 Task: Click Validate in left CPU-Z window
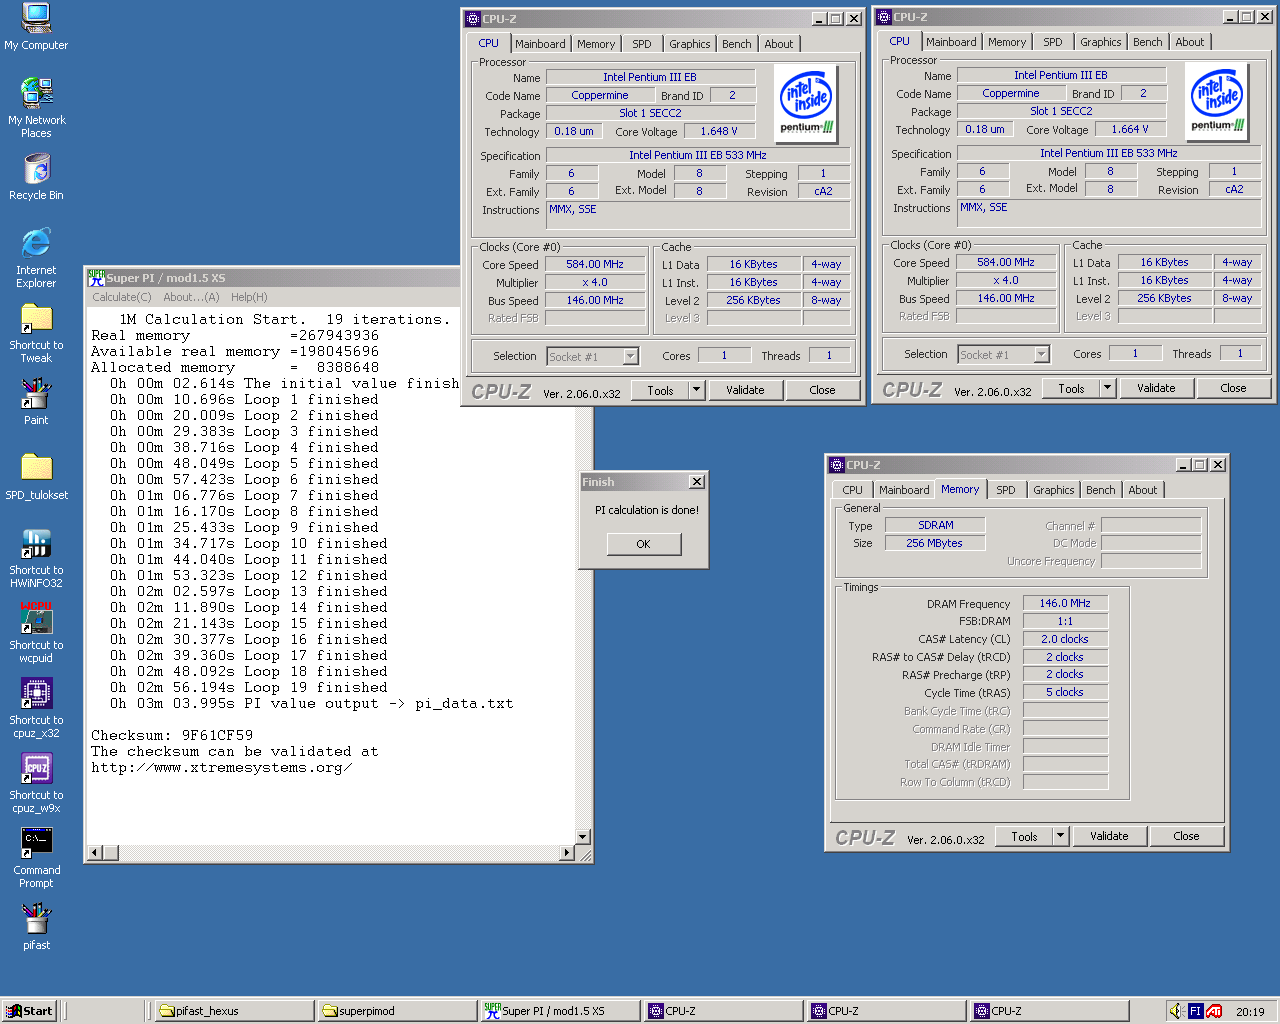745,390
